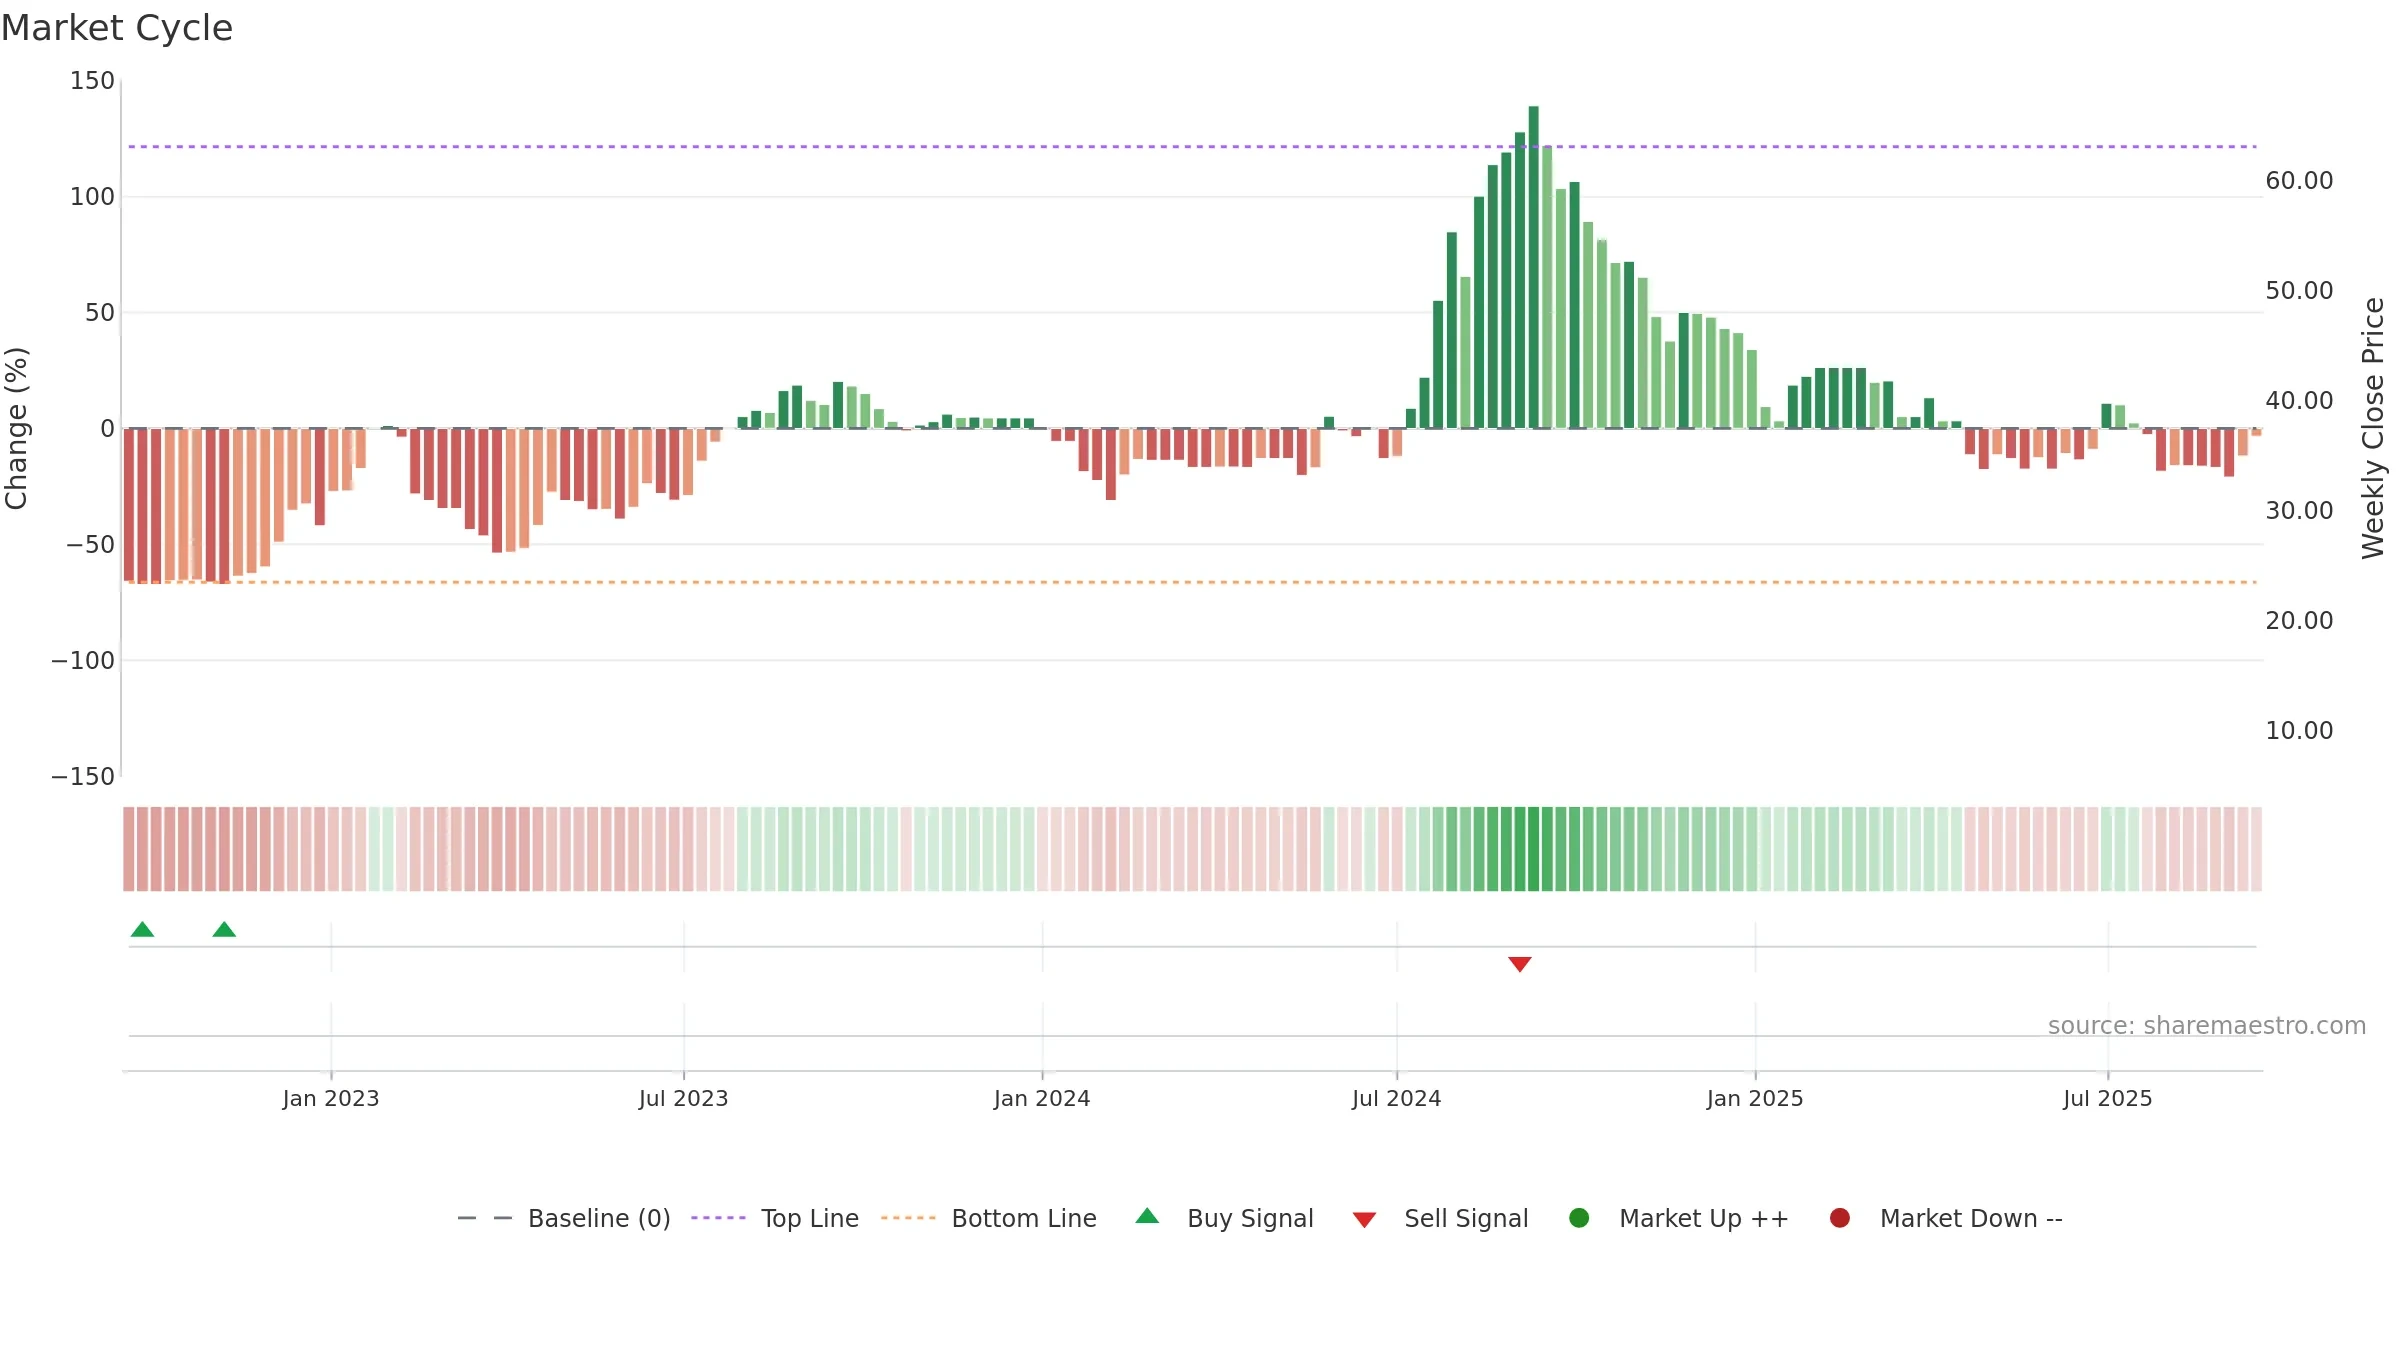This screenshot has height=1350, width=2400.
Task: Click the Weekly Close Price axis title
Action: click(2373, 428)
